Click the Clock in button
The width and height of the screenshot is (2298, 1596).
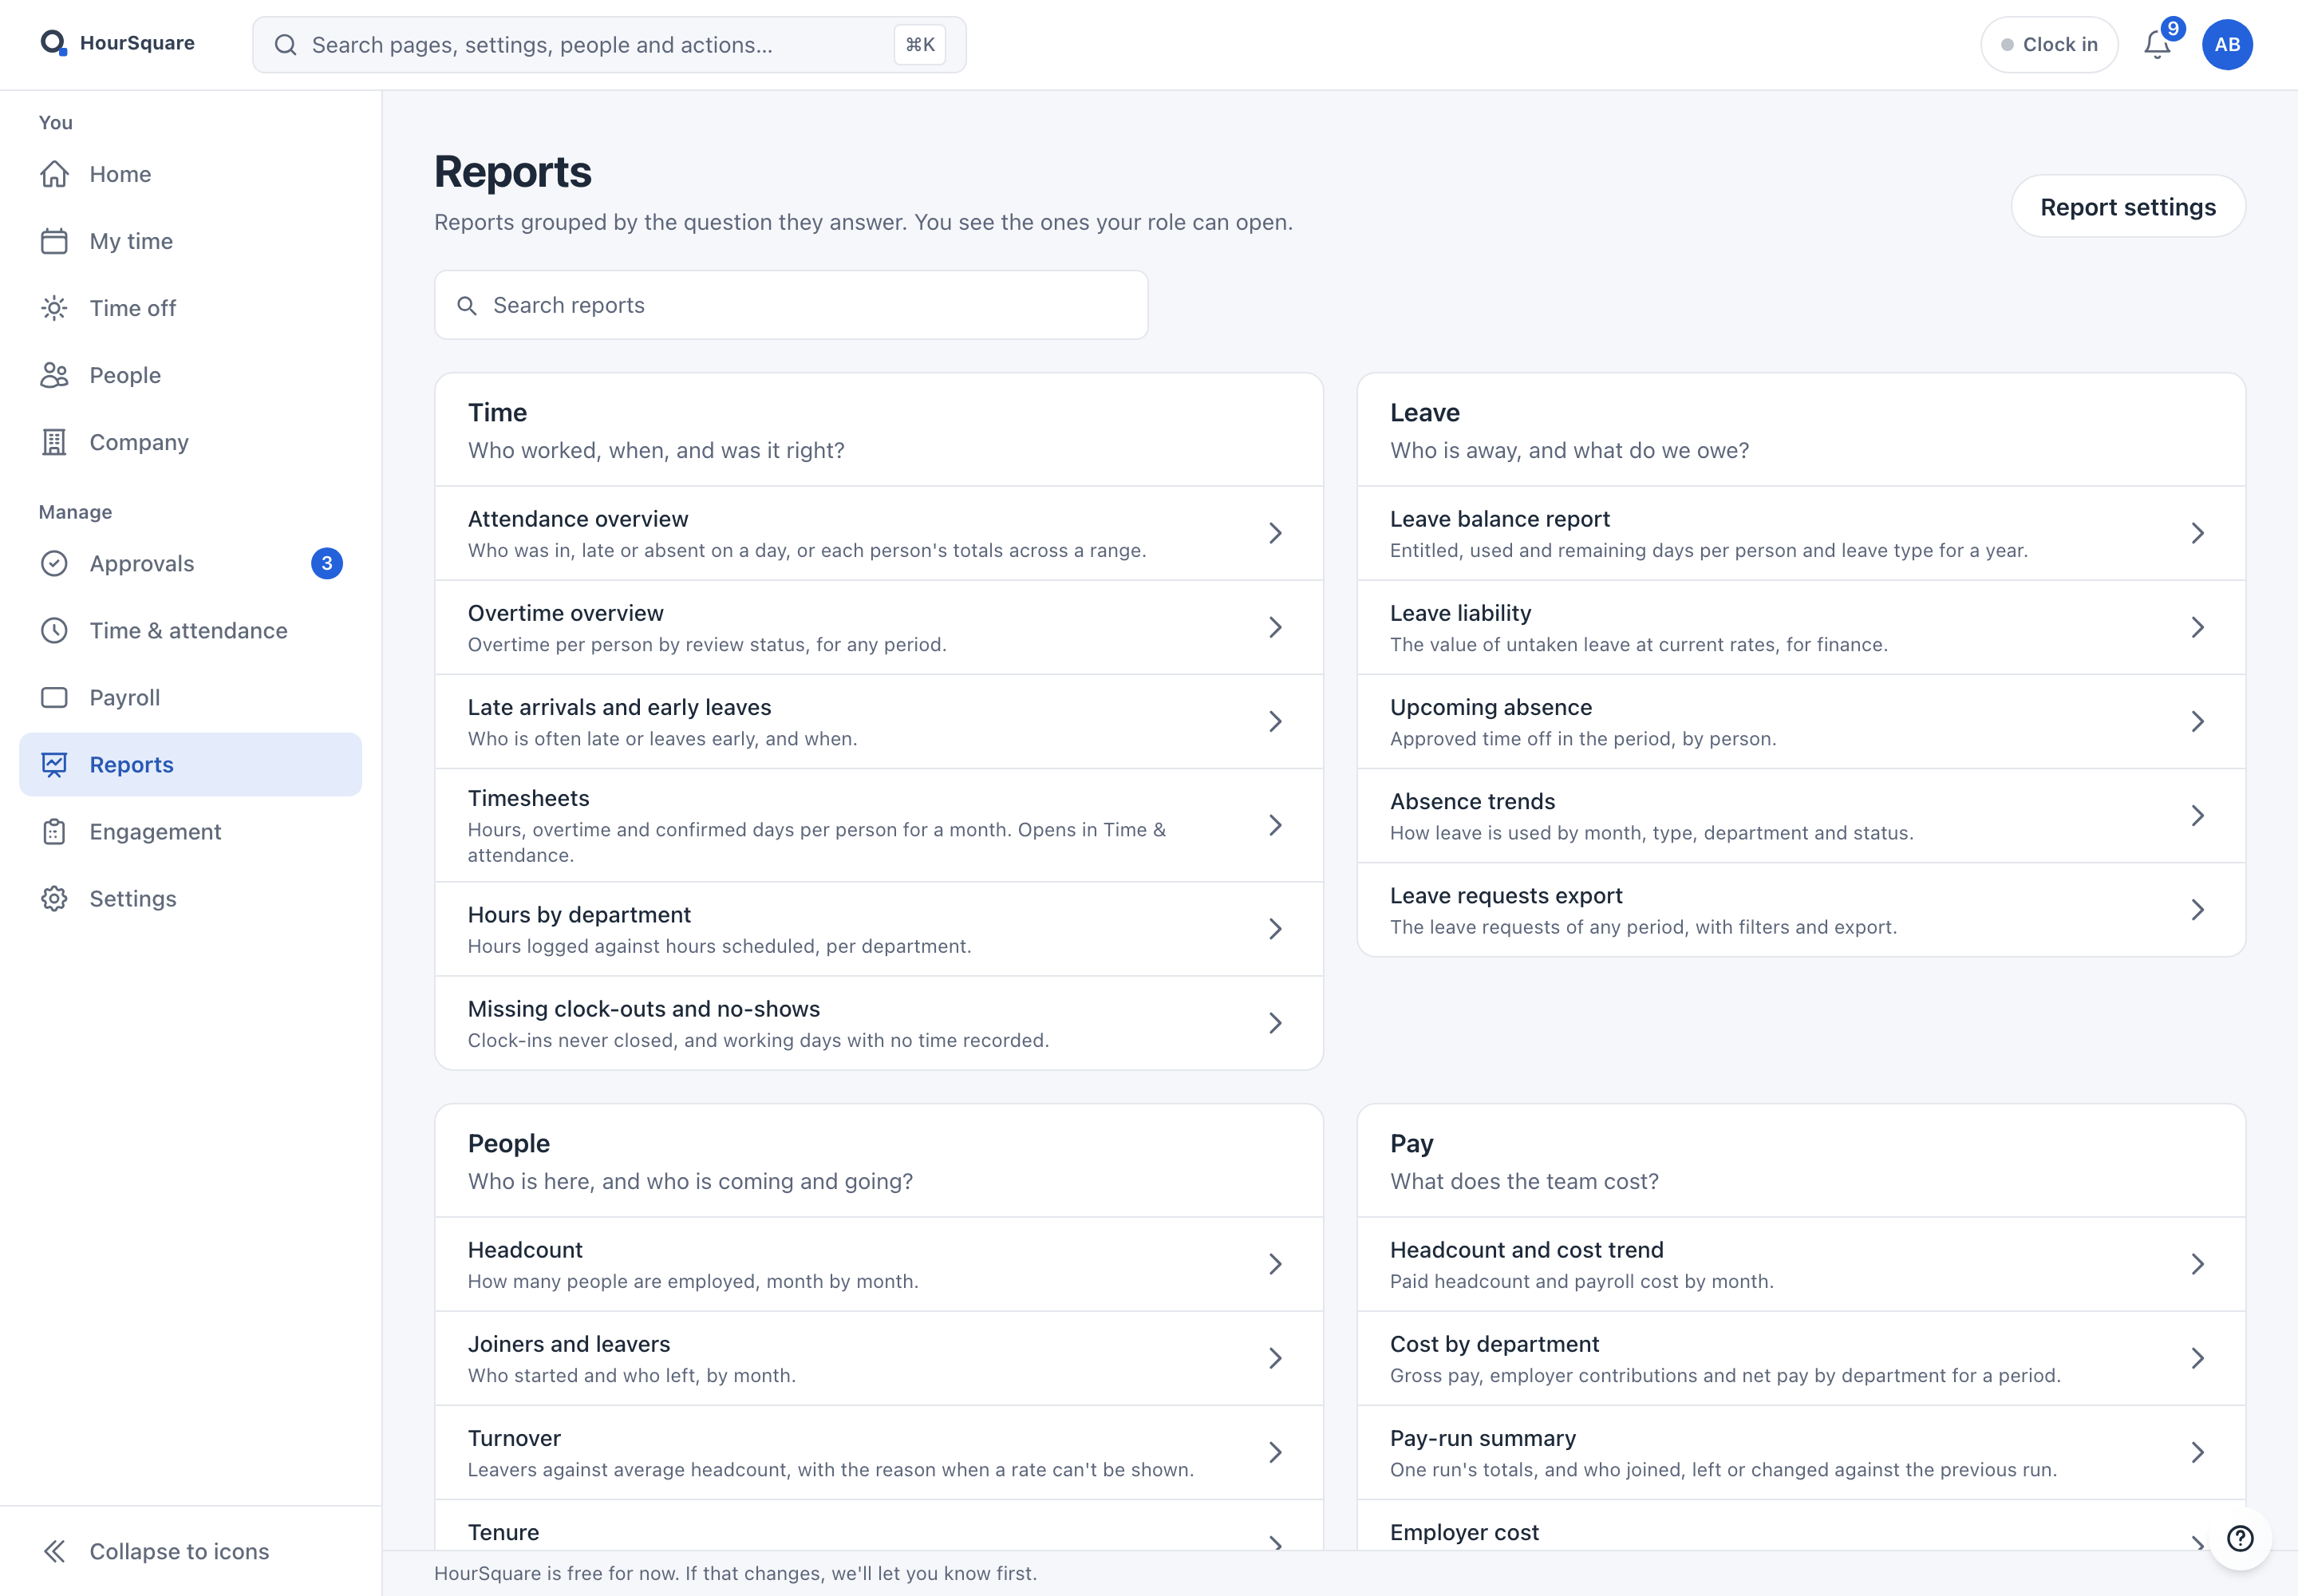coord(2049,45)
